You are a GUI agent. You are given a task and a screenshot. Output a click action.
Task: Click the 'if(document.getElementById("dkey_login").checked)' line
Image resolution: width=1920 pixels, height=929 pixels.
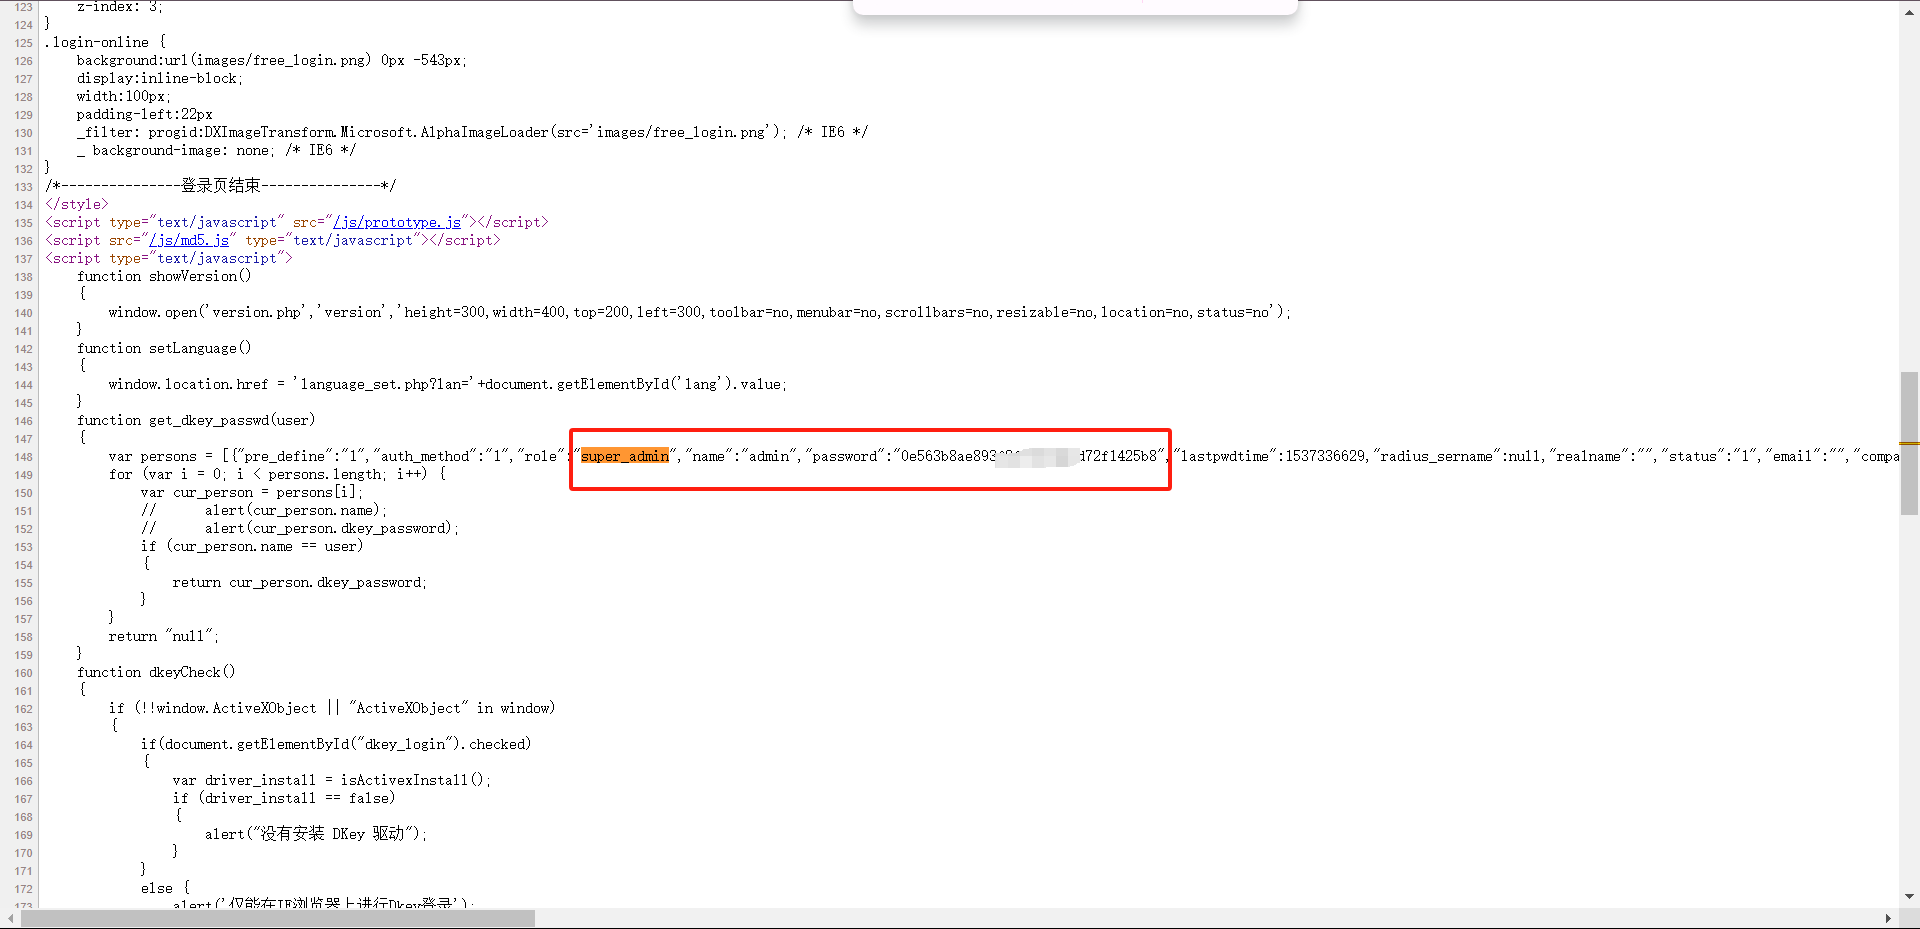[336, 744]
